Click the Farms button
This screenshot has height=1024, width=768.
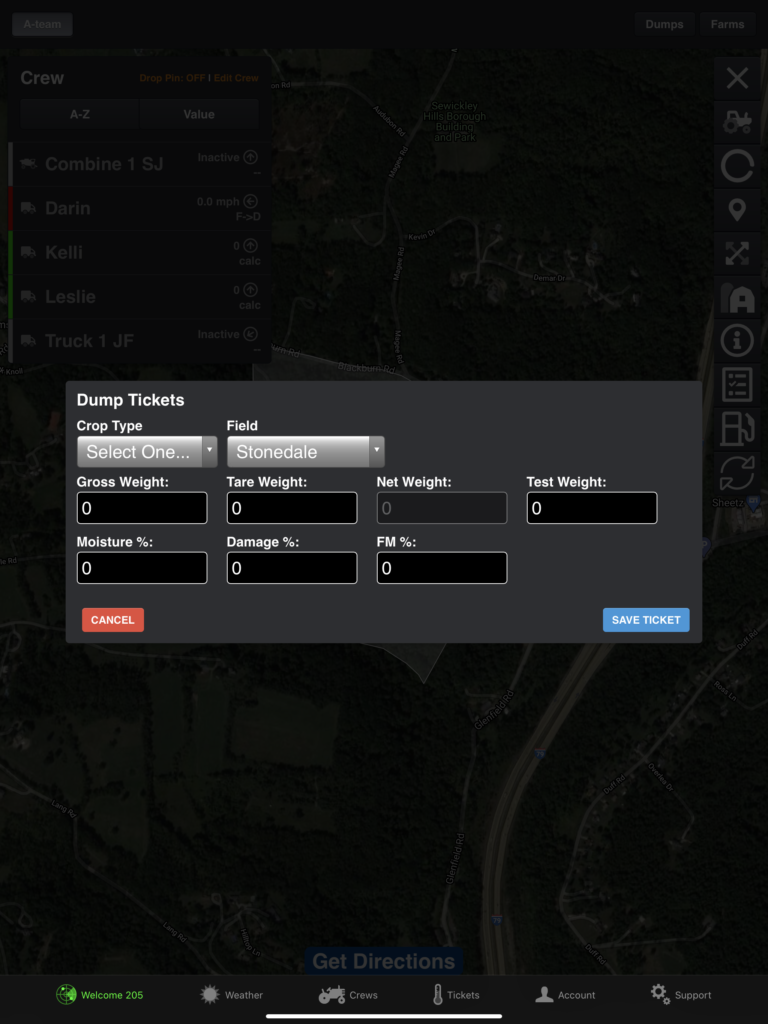pos(728,24)
